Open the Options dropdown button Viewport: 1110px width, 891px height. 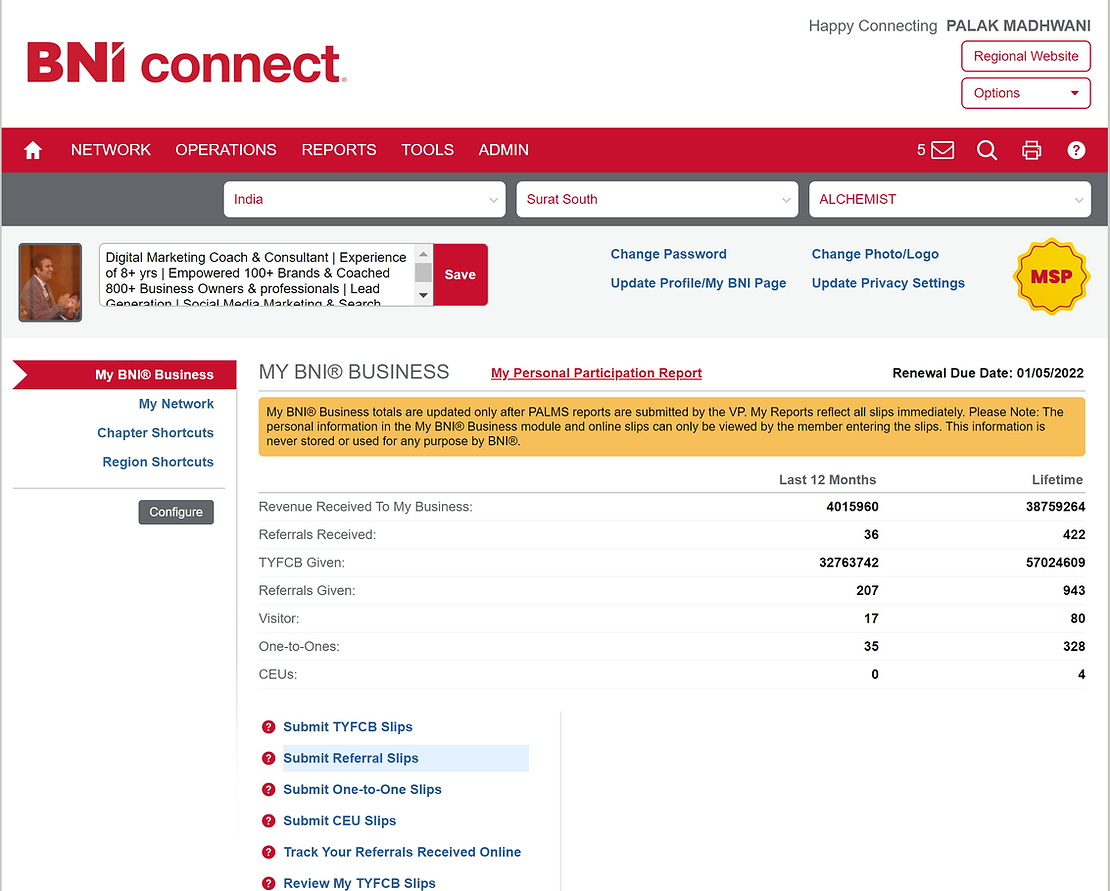click(x=1025, y=93)
